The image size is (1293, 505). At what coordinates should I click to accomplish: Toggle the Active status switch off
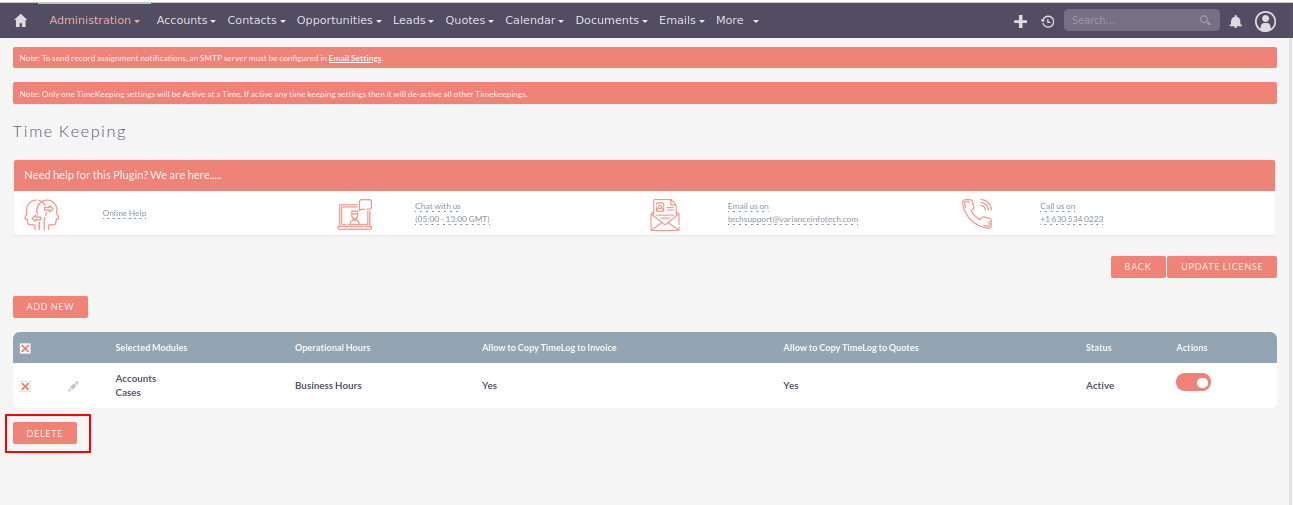click(1193, 382)
